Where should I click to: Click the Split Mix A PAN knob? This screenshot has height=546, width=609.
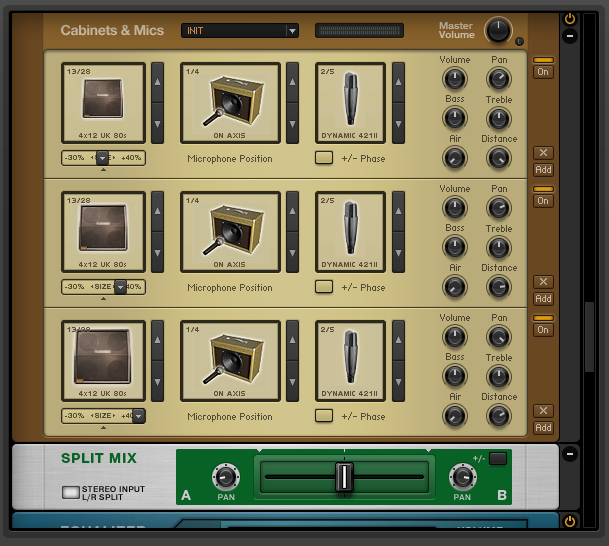226,477
